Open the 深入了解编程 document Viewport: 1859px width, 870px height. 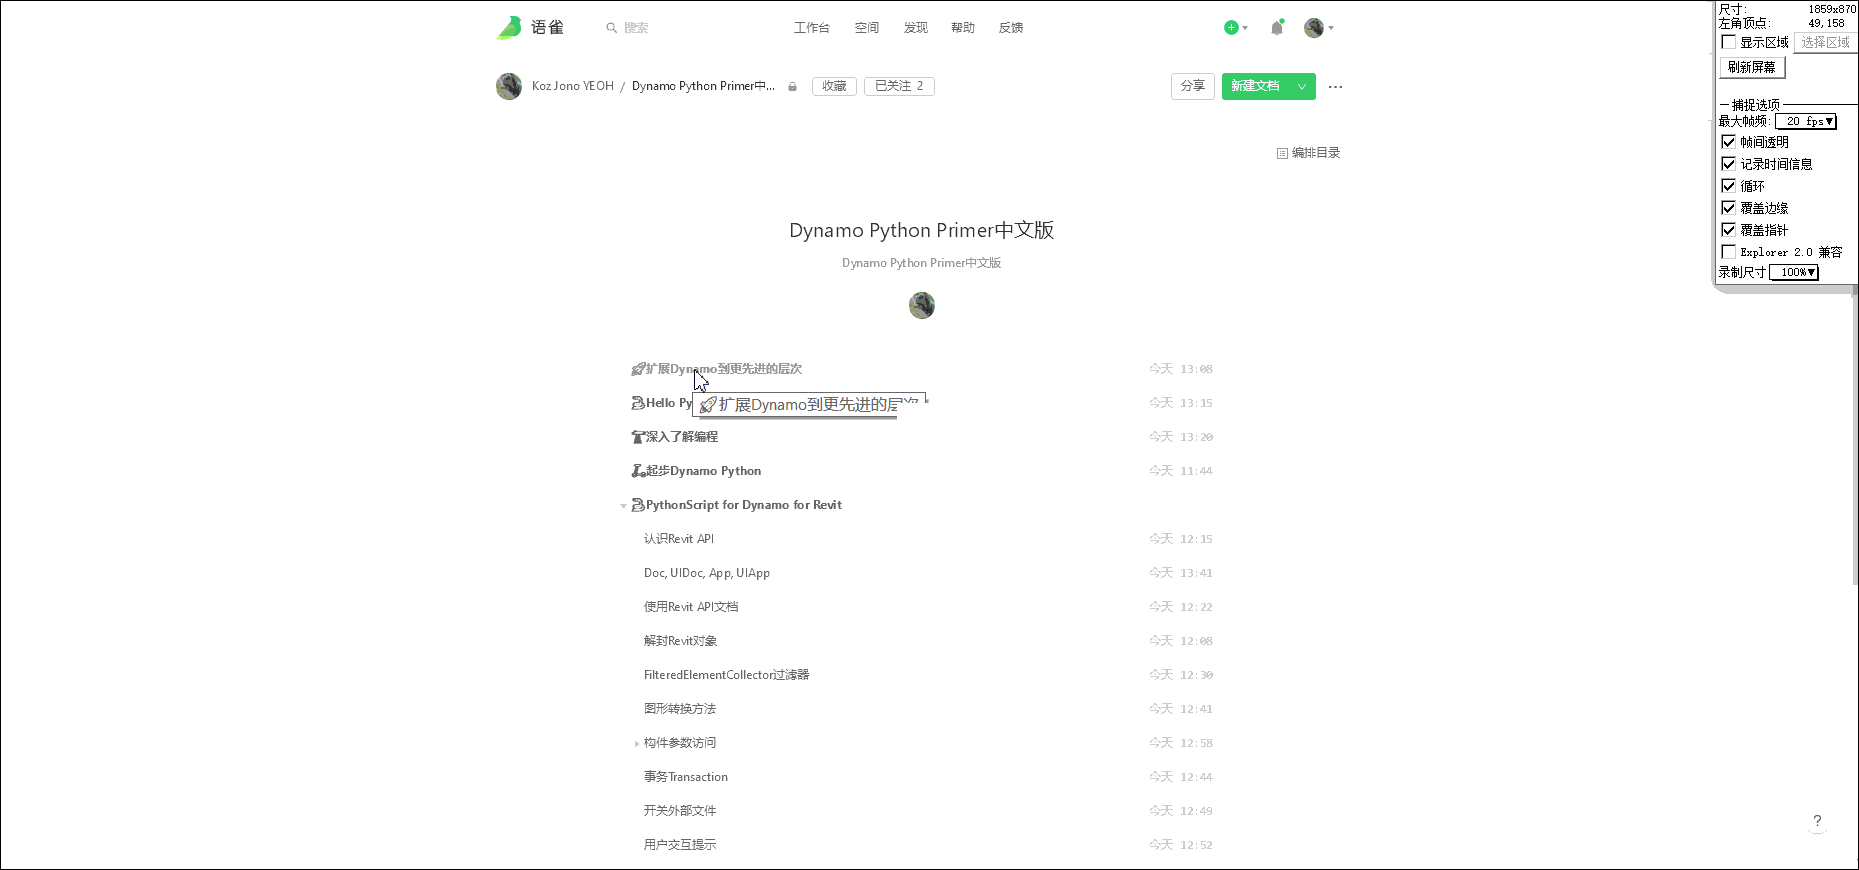click(682, 437)
